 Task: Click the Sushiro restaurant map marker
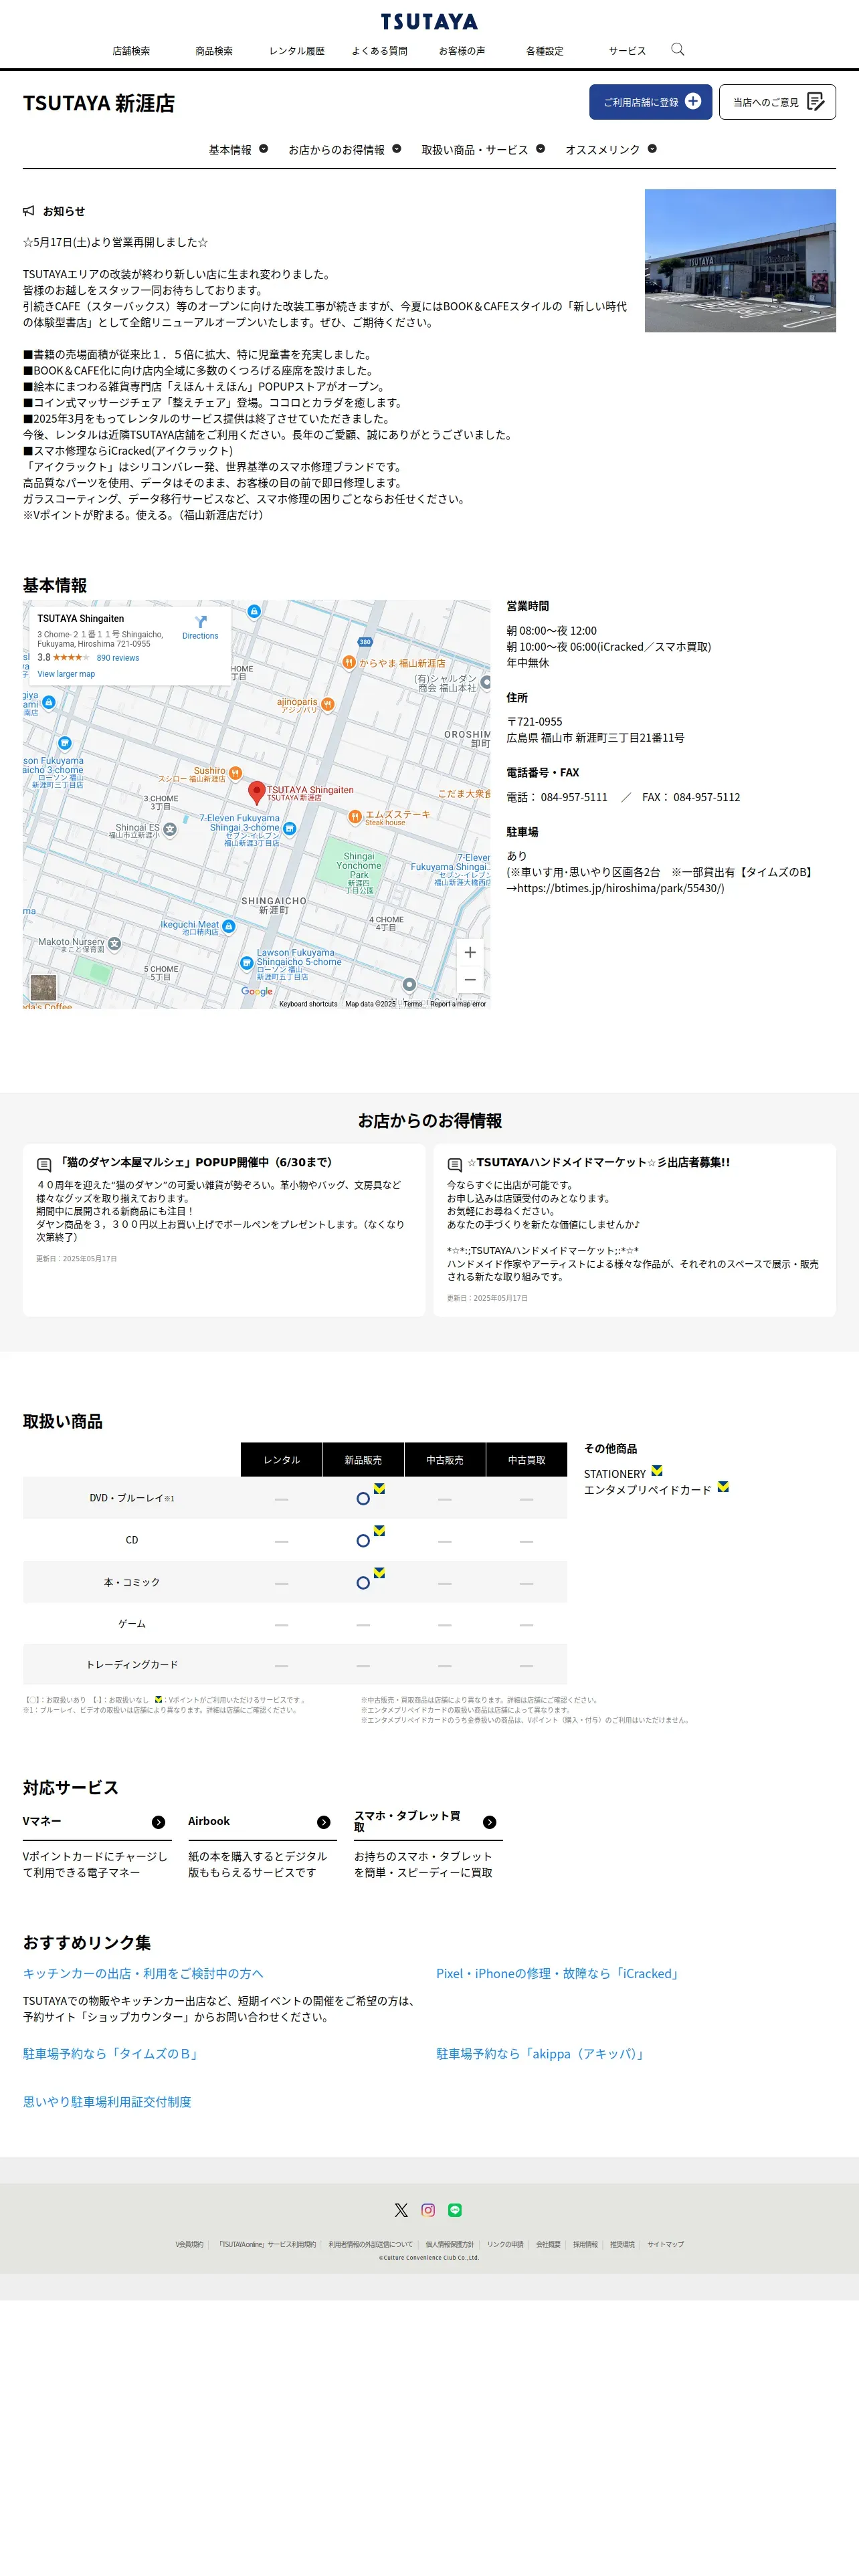235,773
